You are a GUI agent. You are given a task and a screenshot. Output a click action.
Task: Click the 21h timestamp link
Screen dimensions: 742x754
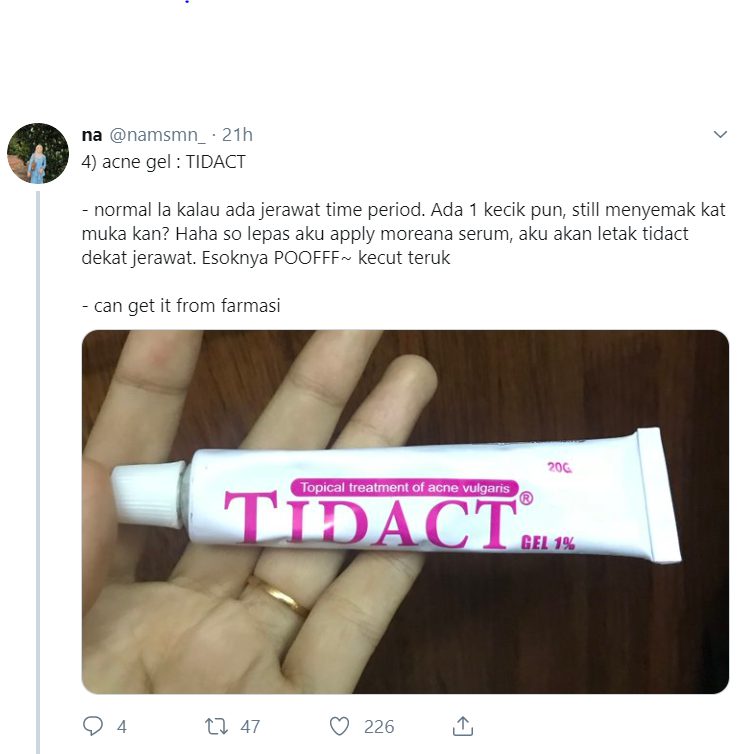pos(237,134)
